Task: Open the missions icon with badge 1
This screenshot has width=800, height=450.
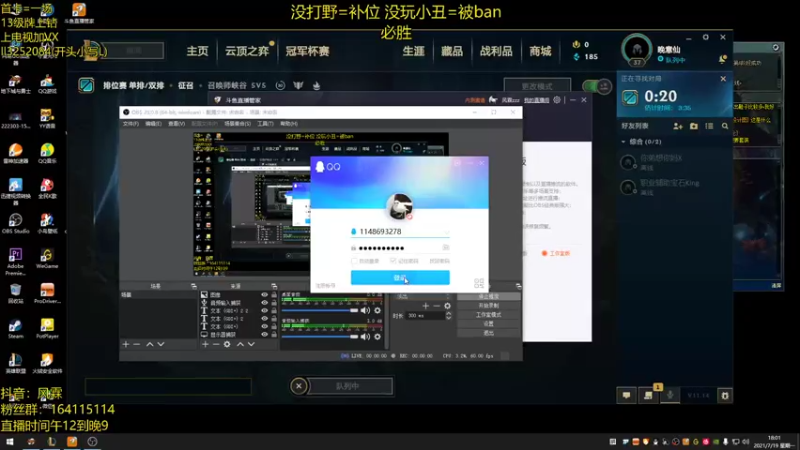Action: pos(648,395)
